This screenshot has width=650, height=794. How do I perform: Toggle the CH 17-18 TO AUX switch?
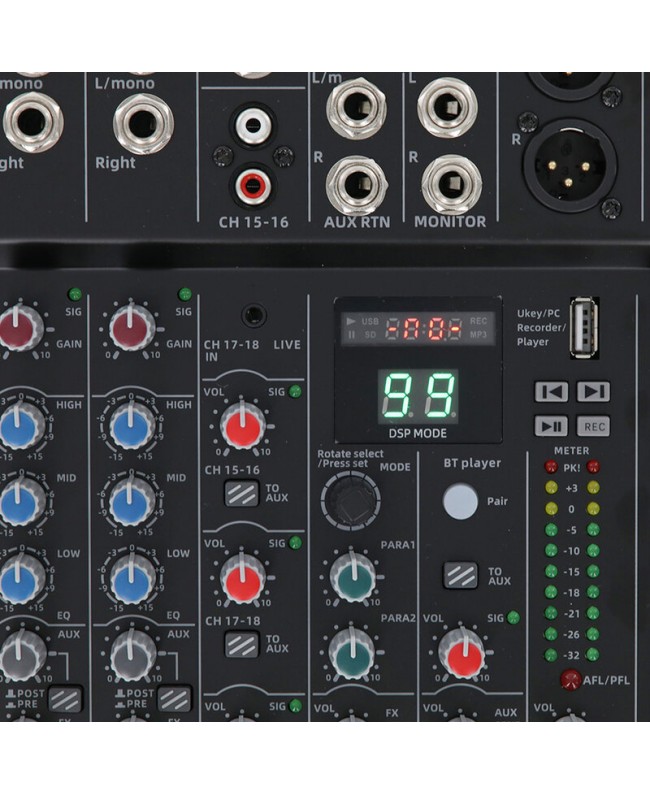coord(241,644)
